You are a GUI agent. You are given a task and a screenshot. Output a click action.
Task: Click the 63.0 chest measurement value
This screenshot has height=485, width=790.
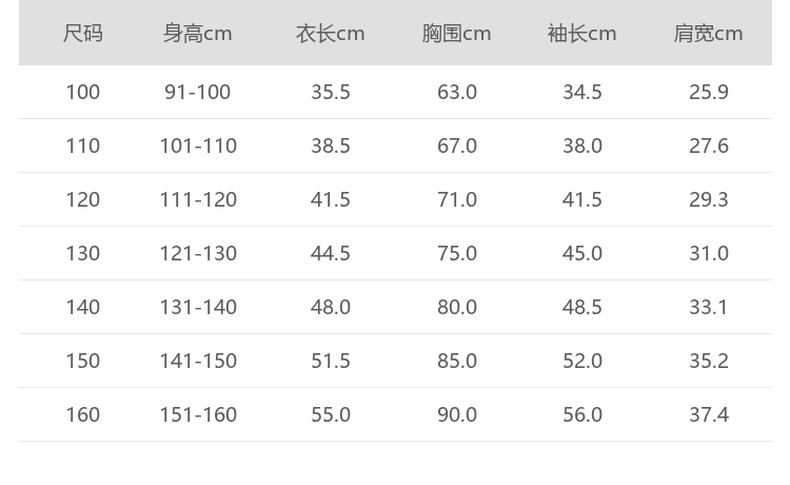[x=457, y=93]
